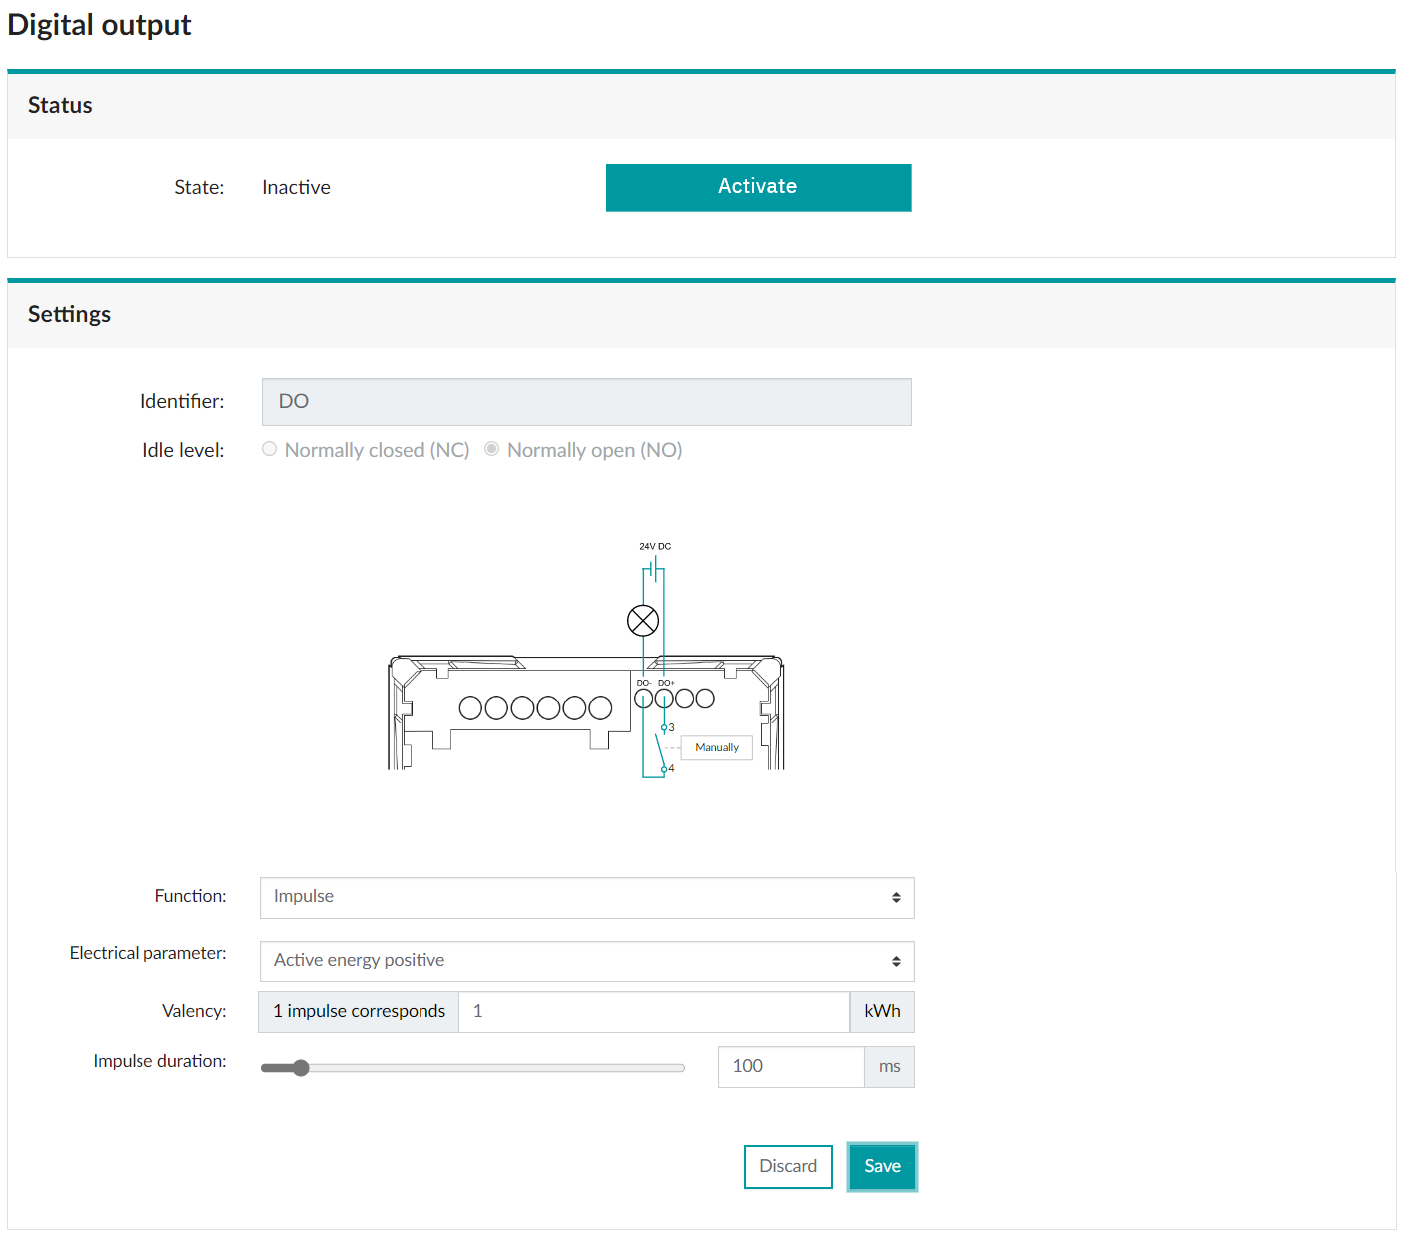
Task: Click the lamp symbol in the wiring diagram
Action: (x=643, y=621)
